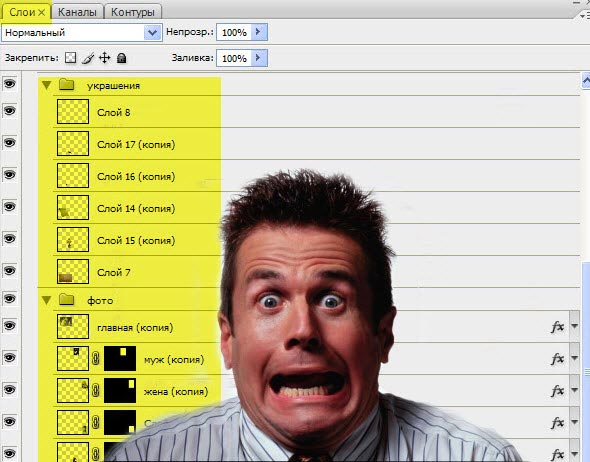
Task: Toggle visibility of Слой 14 (копия)
Action: click(10, 207)
